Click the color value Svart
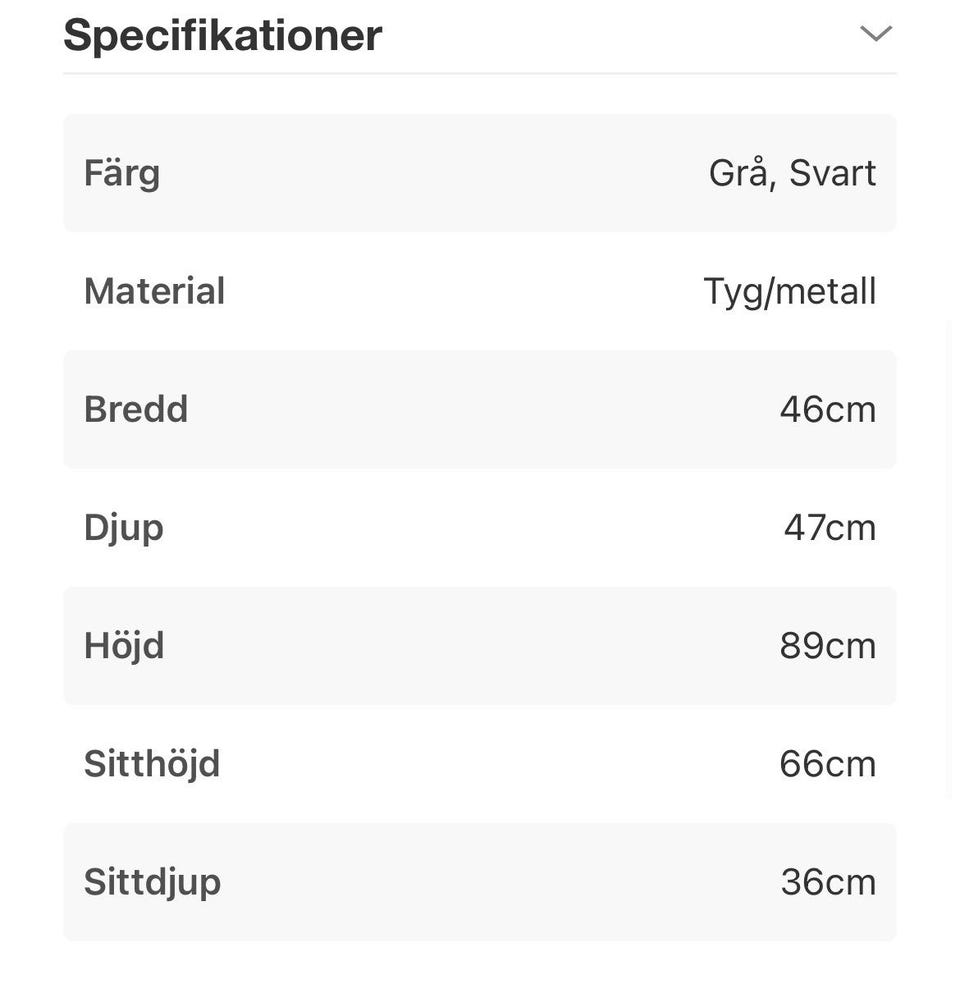 [832, 173]
